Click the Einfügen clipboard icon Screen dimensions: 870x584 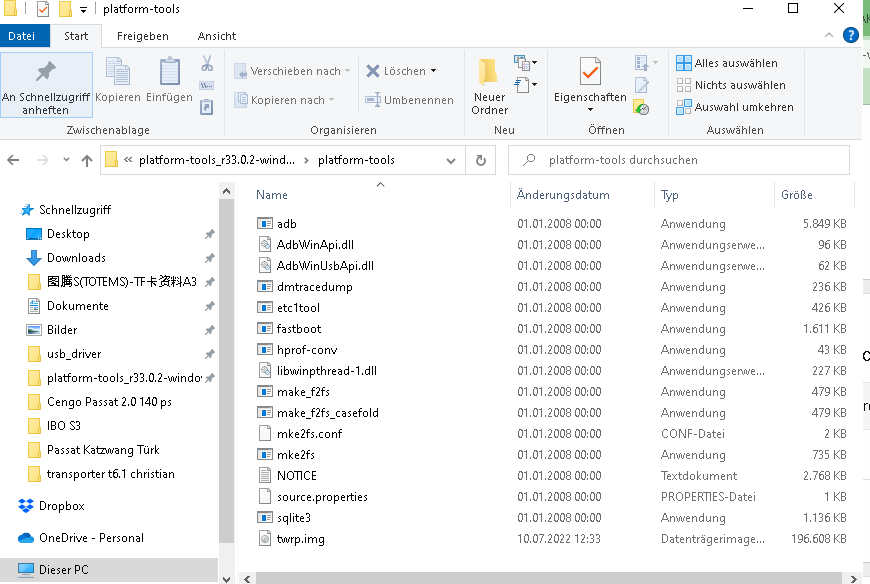[x=169, y=80]
